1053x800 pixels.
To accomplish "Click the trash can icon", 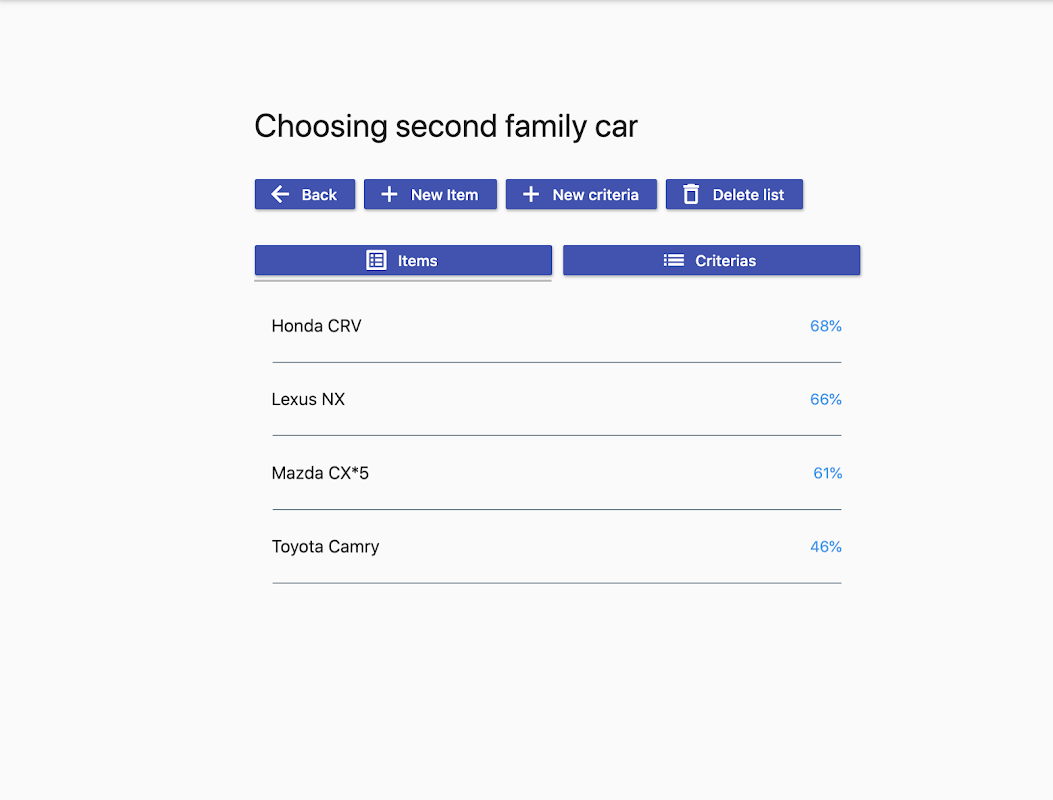I will (x=691, y=194).
